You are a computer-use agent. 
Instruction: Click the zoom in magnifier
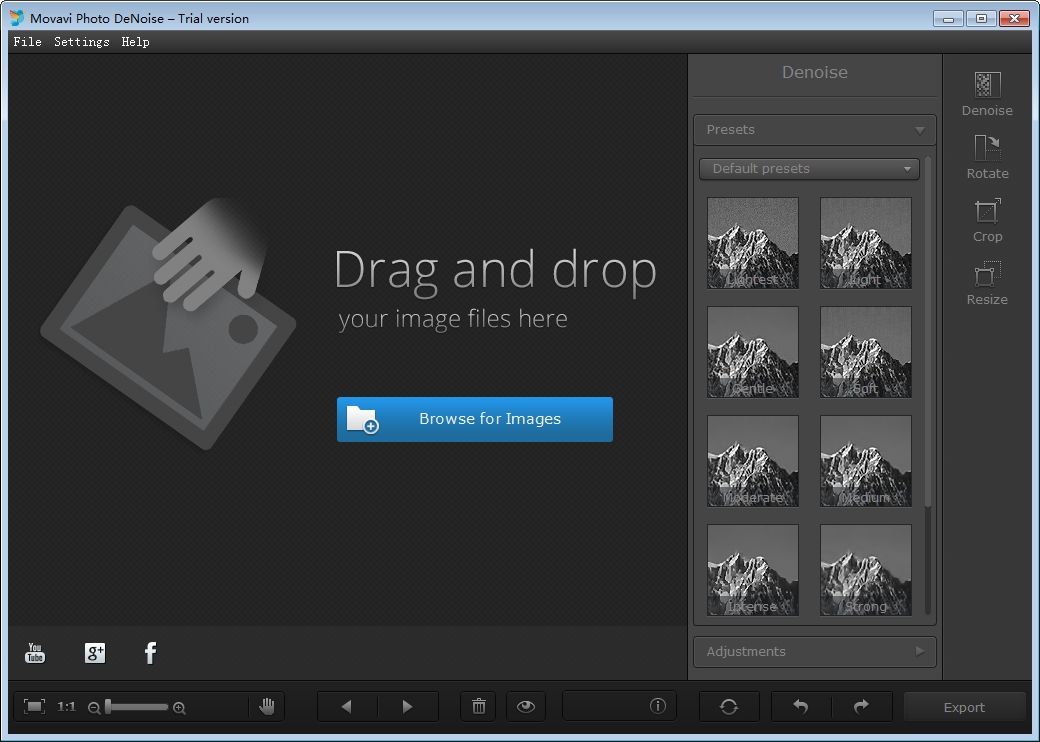[179, 708]
